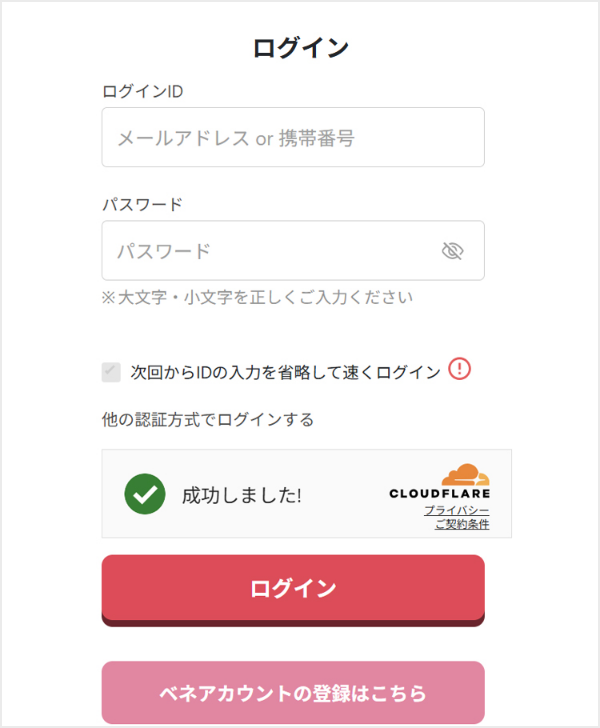Viewport: 600px width, 728px height.
Task: Click the CLOUDFLARE wordmark text
Action: coord(440,493)
